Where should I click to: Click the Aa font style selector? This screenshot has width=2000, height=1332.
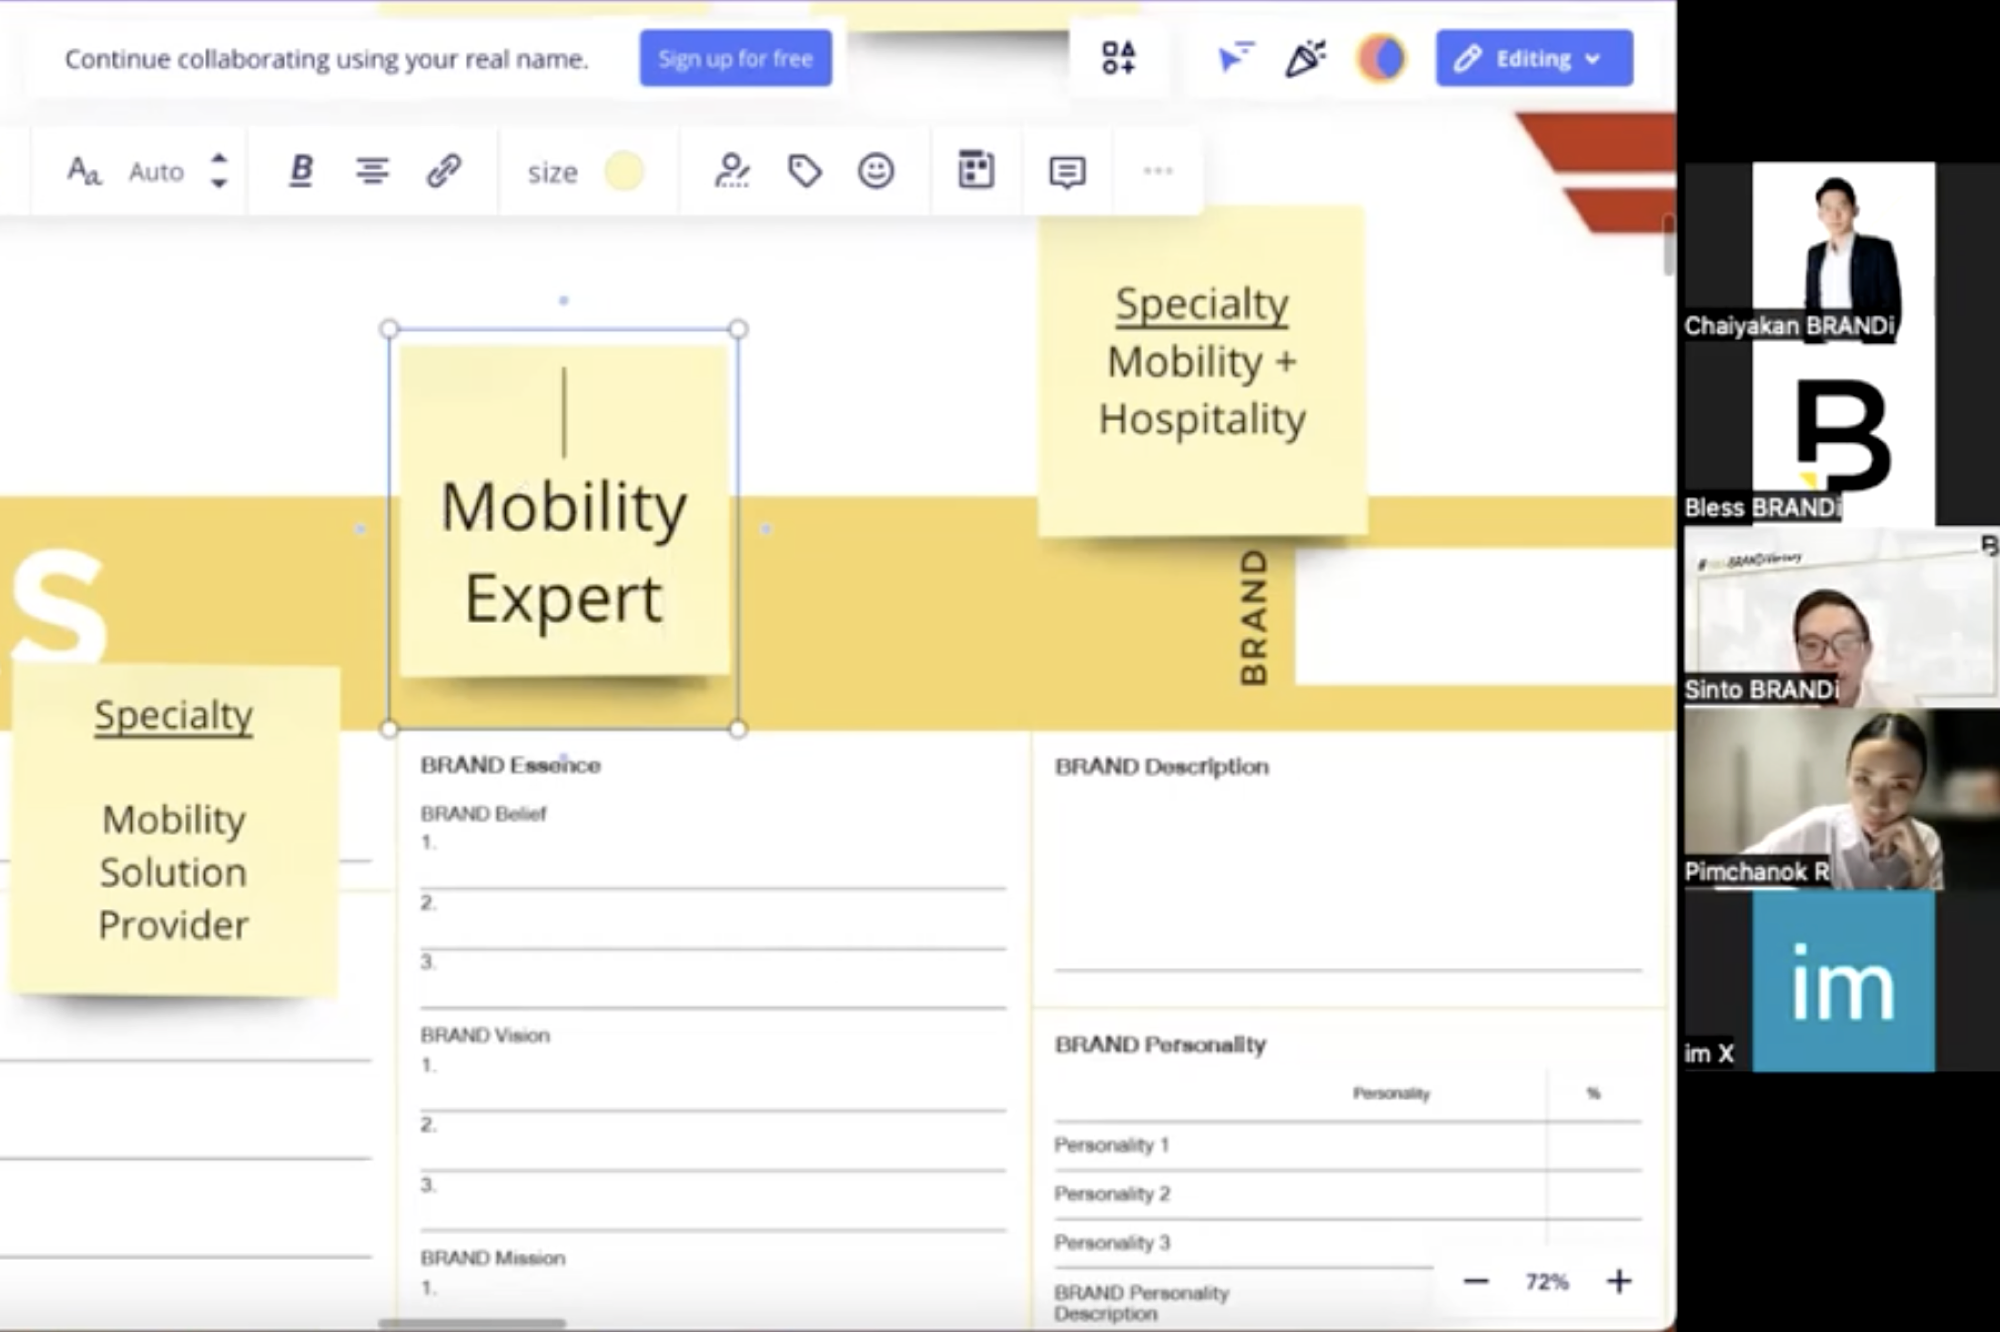click(84, 171)
